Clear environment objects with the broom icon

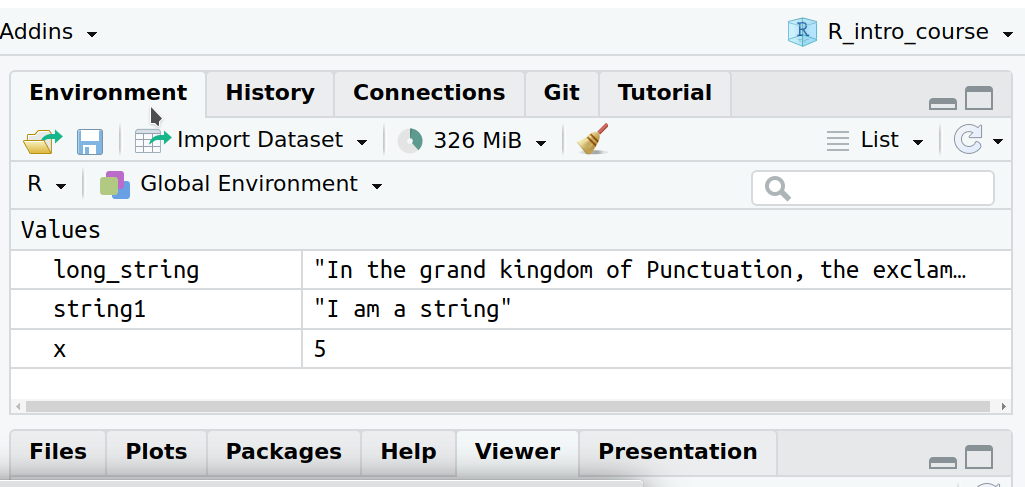coord(593,140)
